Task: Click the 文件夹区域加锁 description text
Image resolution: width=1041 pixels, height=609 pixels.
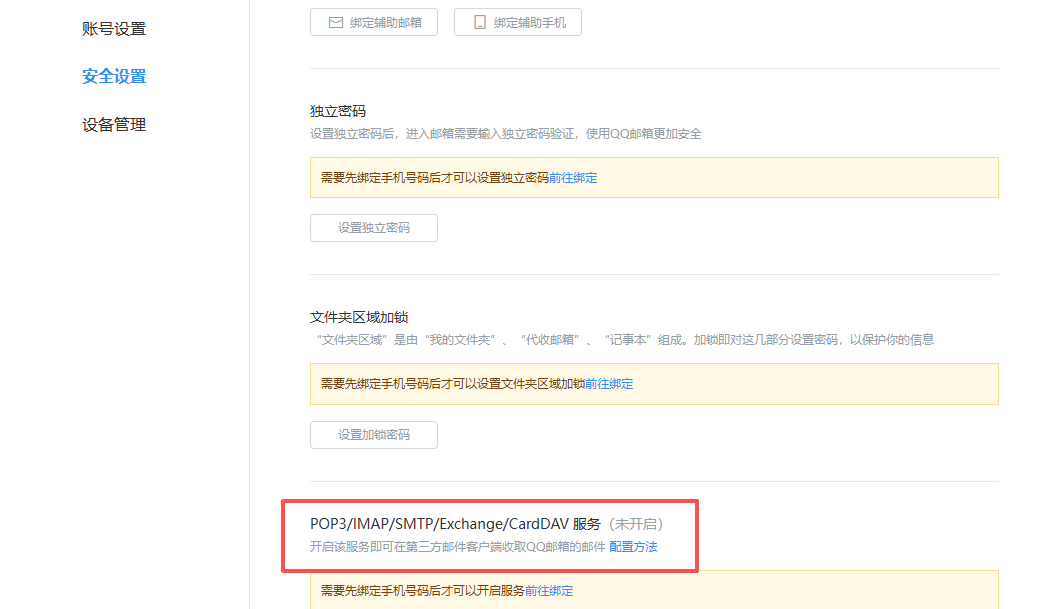Action: [621, 340]
